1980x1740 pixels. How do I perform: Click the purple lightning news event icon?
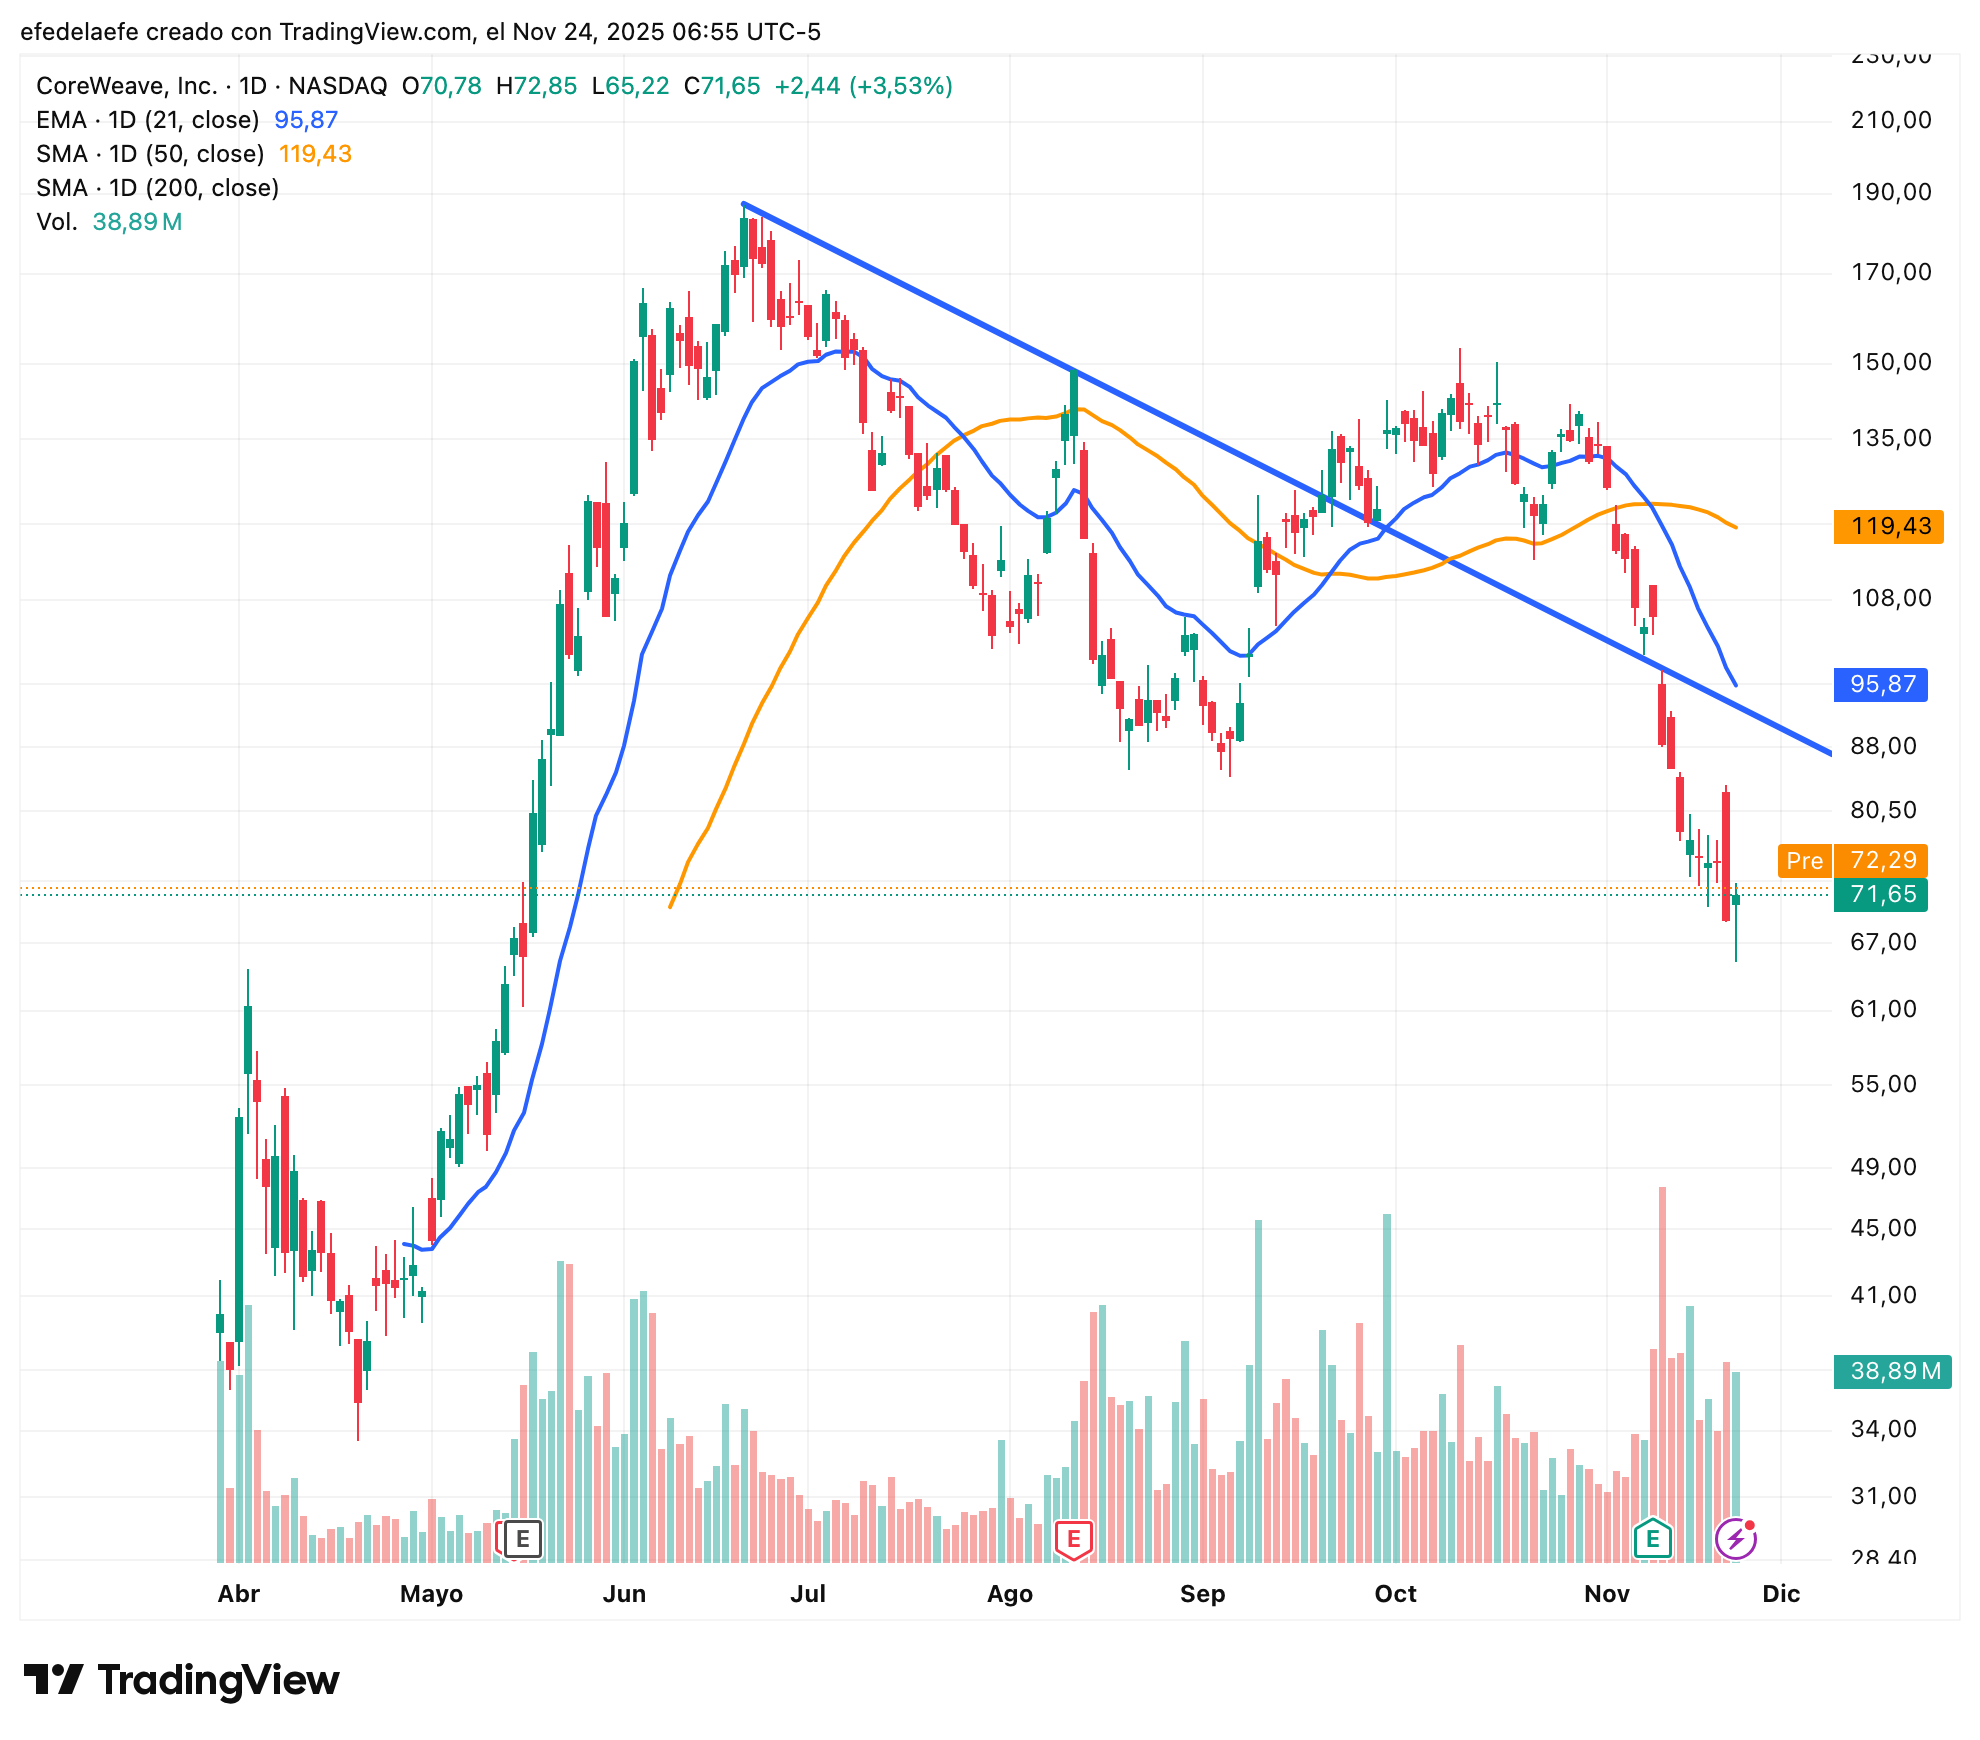pos(1735,1539)
